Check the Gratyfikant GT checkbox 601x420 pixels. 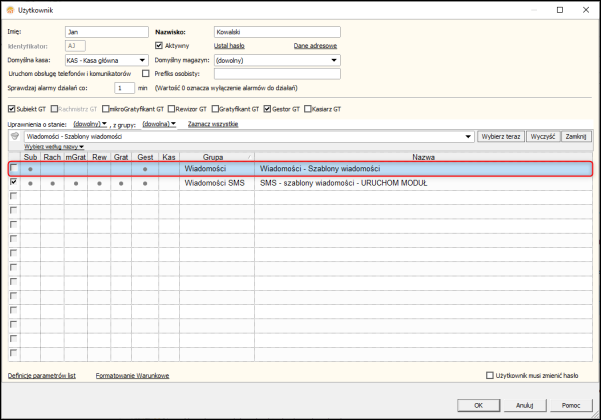coord(215,109)
